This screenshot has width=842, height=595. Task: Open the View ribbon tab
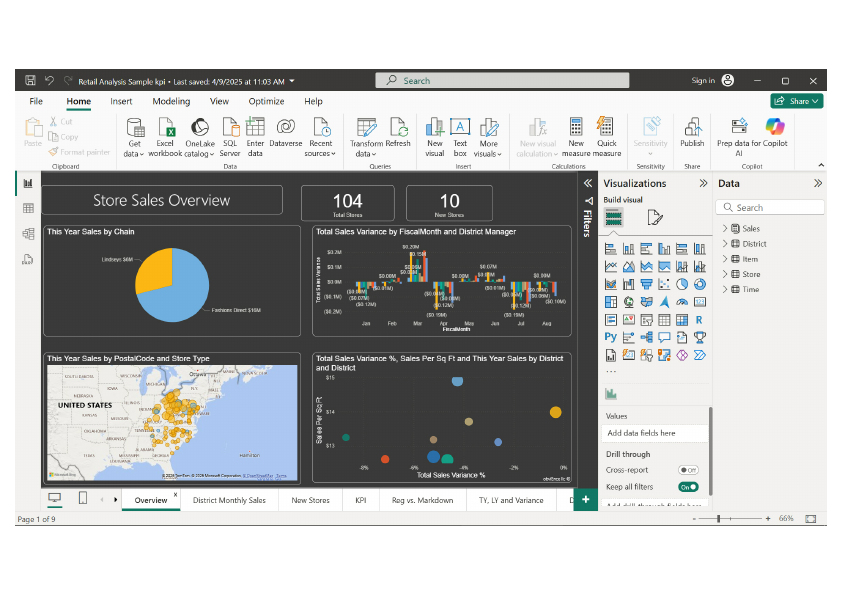pyautogui.click(x=219, y=101)
